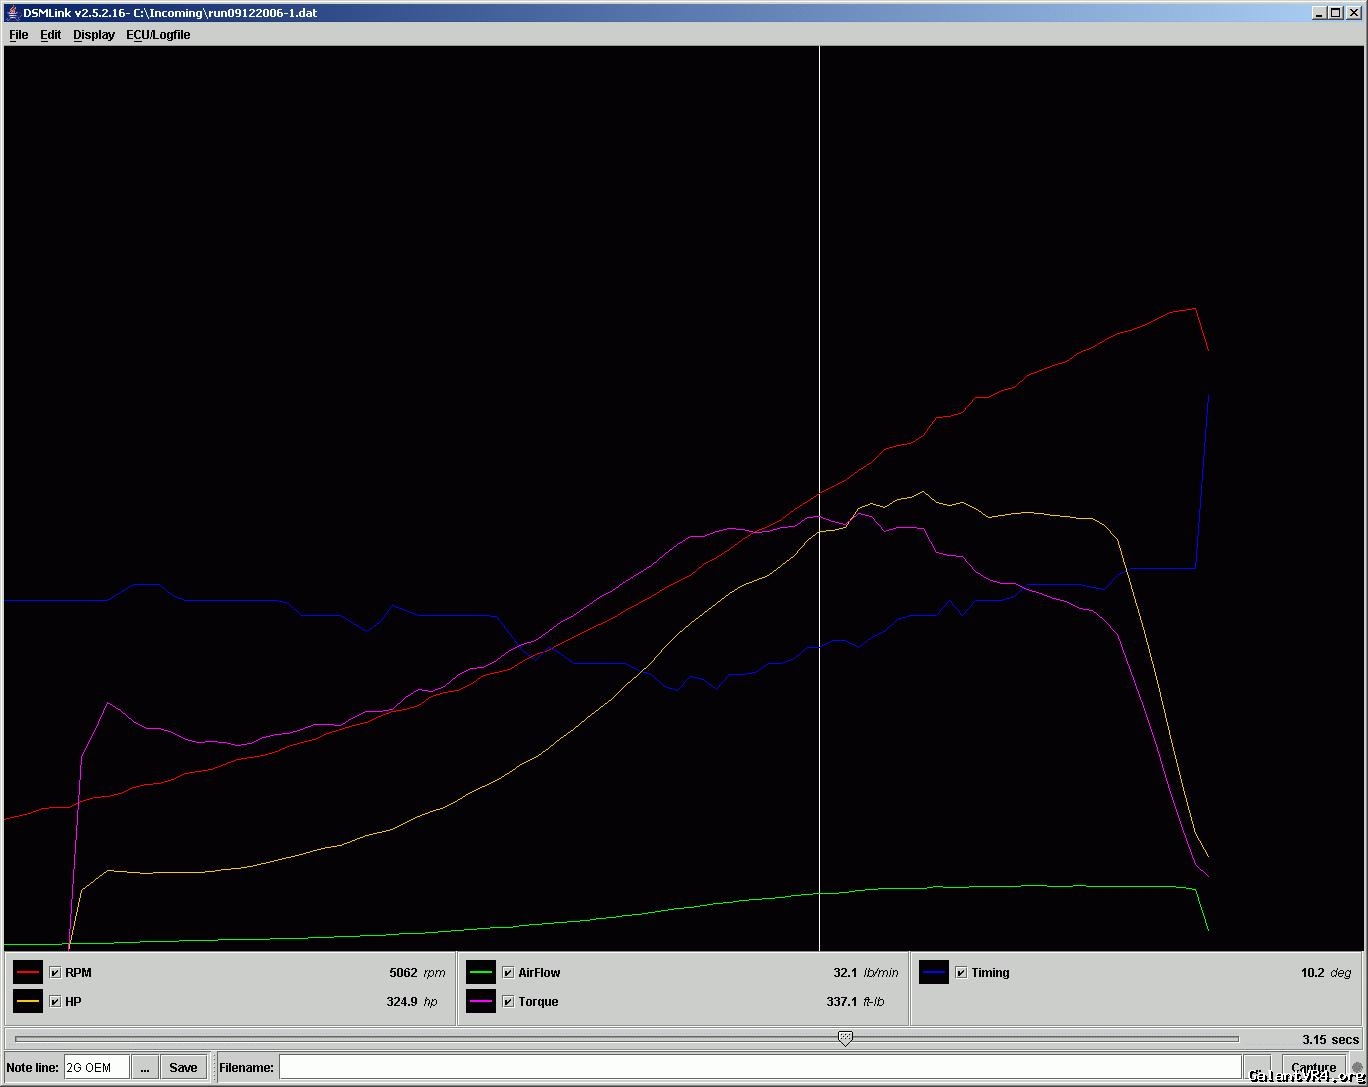Image resolution: width=1368 pixels, height=1087 pixels.
Task: Click the red RPM color swatch
Action: click(x=28, y=972)
